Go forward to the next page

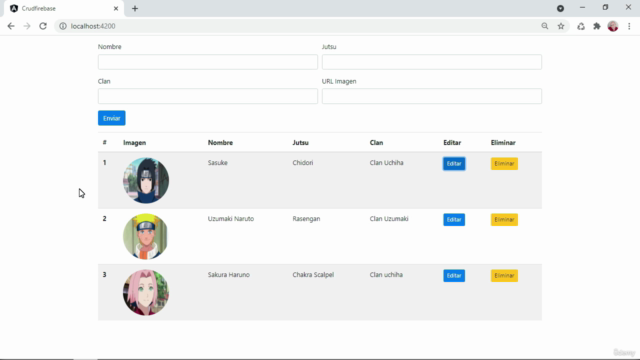click(x=27, y=26)
